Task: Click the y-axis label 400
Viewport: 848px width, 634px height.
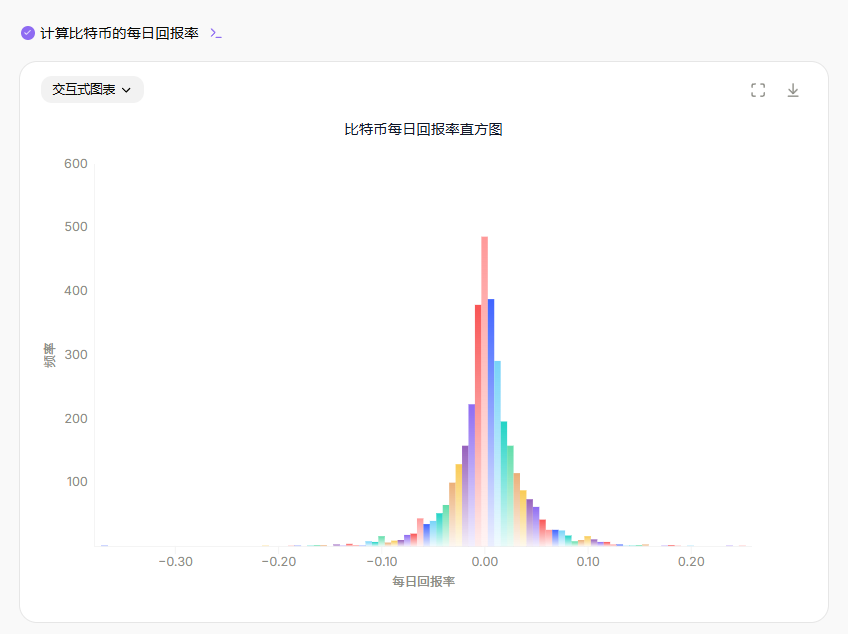Action: tap(76, 290)
